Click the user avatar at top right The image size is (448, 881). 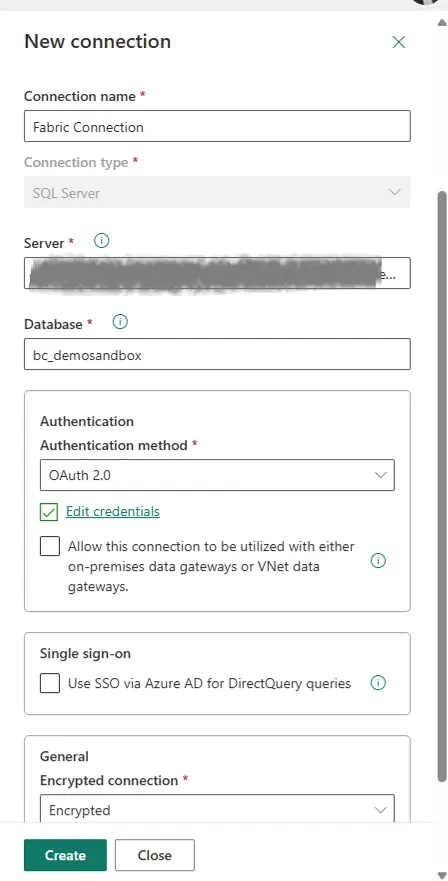[x=426, y=2]
